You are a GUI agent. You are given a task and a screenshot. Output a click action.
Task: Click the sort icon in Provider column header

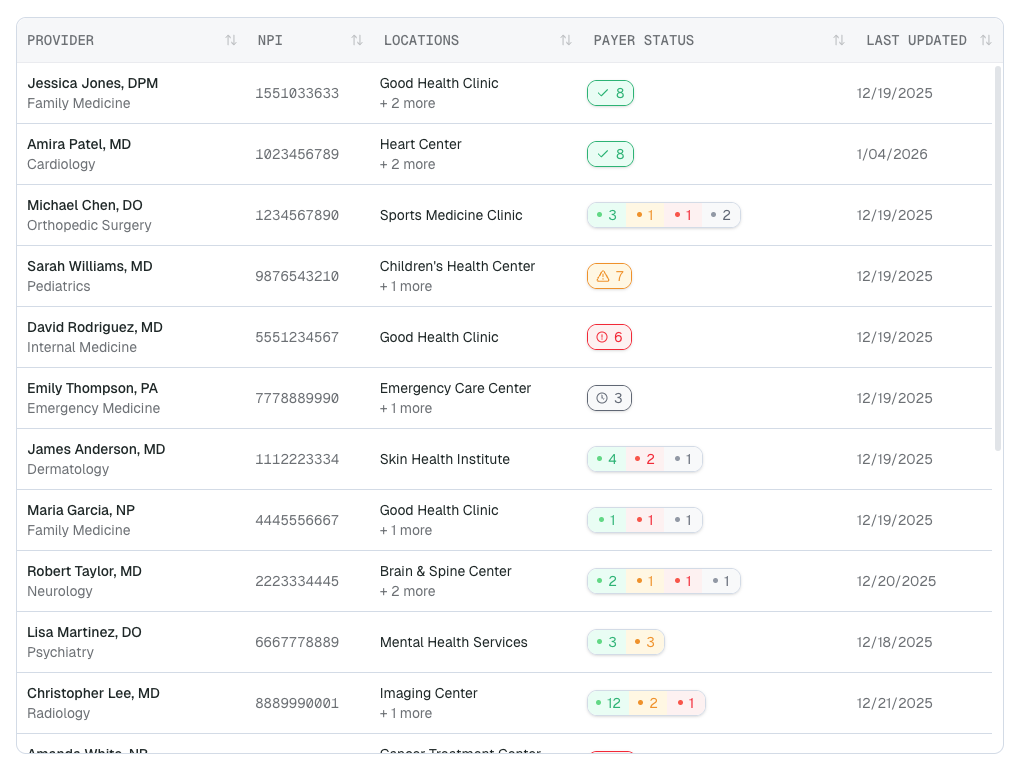point(231,40)
